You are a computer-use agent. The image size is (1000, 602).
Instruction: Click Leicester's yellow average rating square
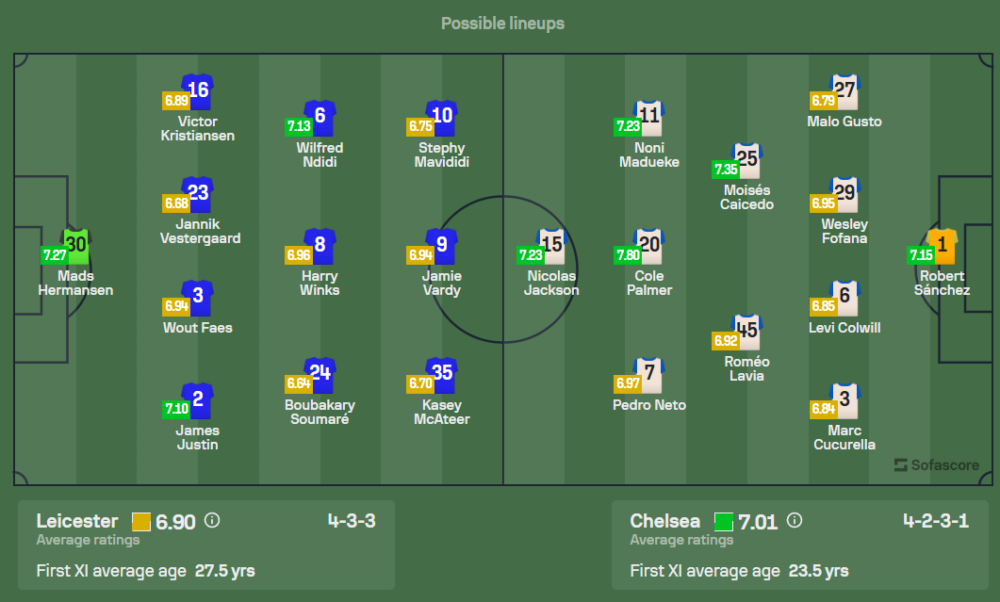tap(141, 522)
